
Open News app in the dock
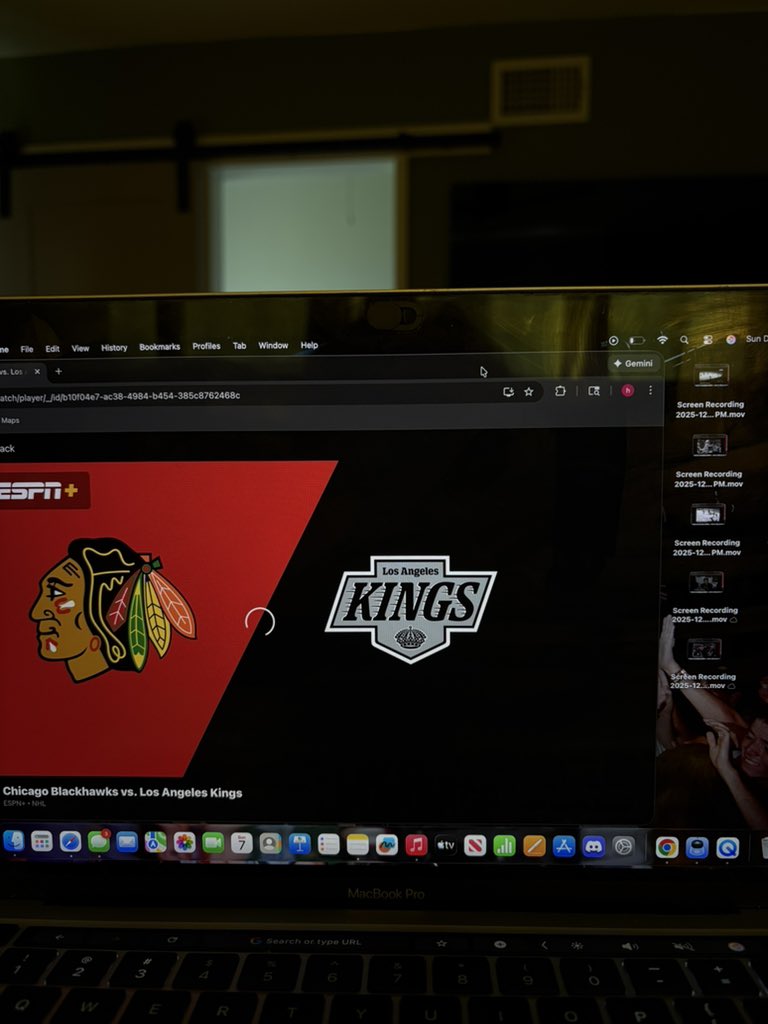coord(475,846)
